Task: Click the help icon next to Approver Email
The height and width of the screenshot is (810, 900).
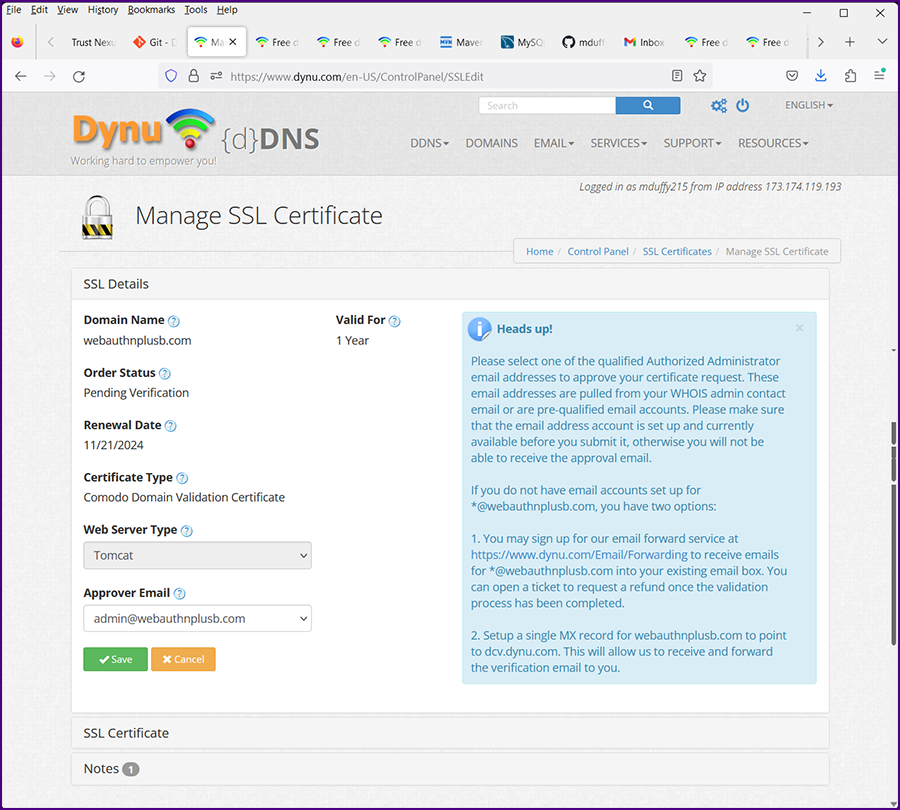Action: (x=180, y=594)
